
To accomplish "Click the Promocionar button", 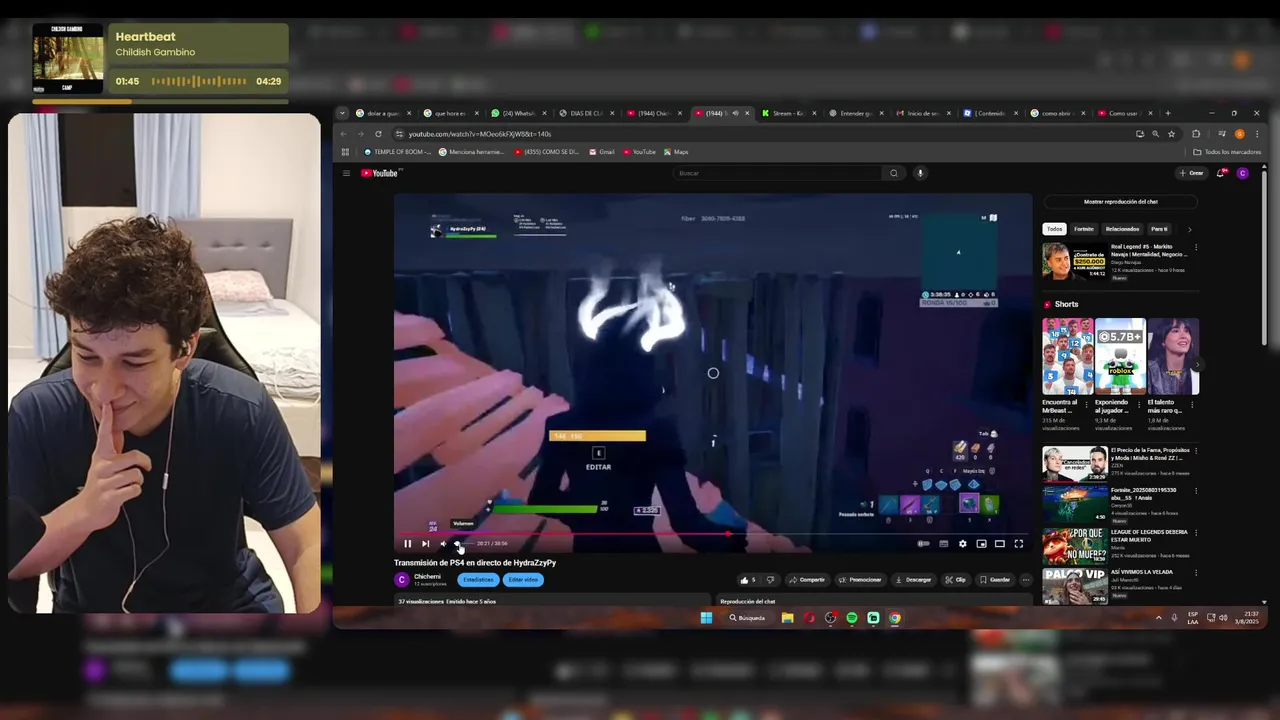I will pyautogui.click(x=860, y=580).
